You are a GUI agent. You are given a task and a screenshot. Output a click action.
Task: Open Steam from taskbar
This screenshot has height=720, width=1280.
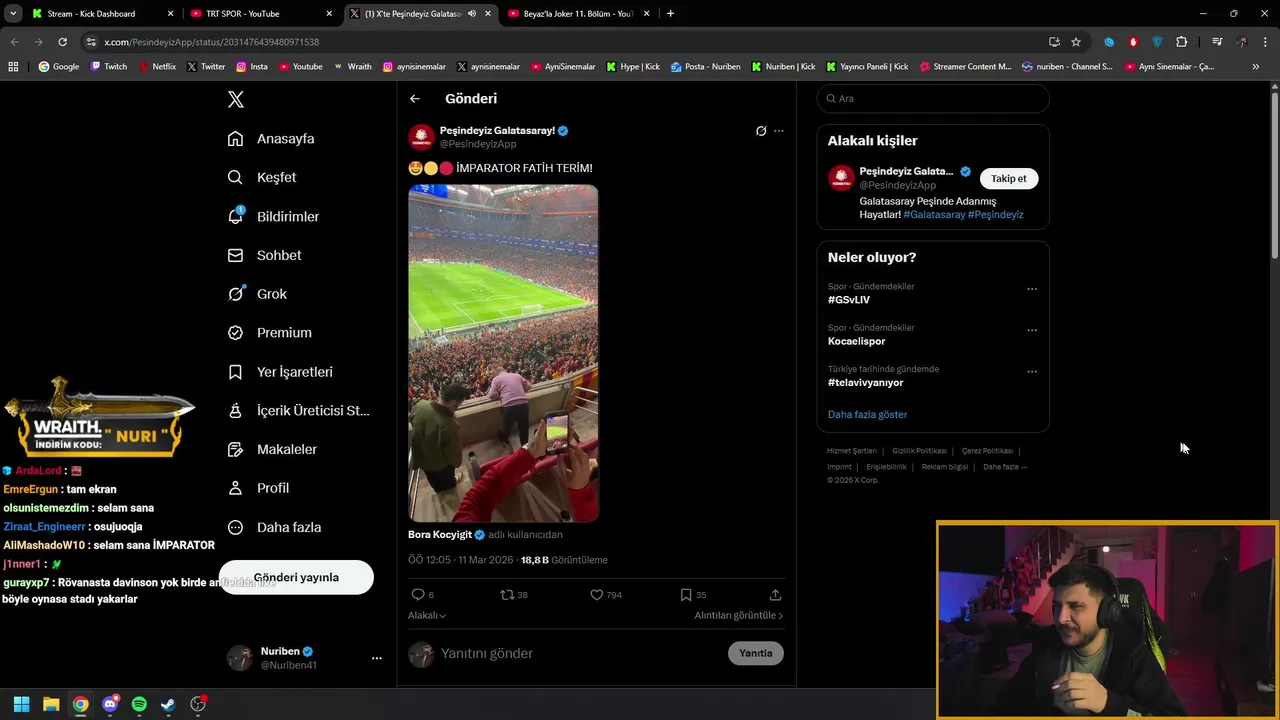tap(168, 704)
